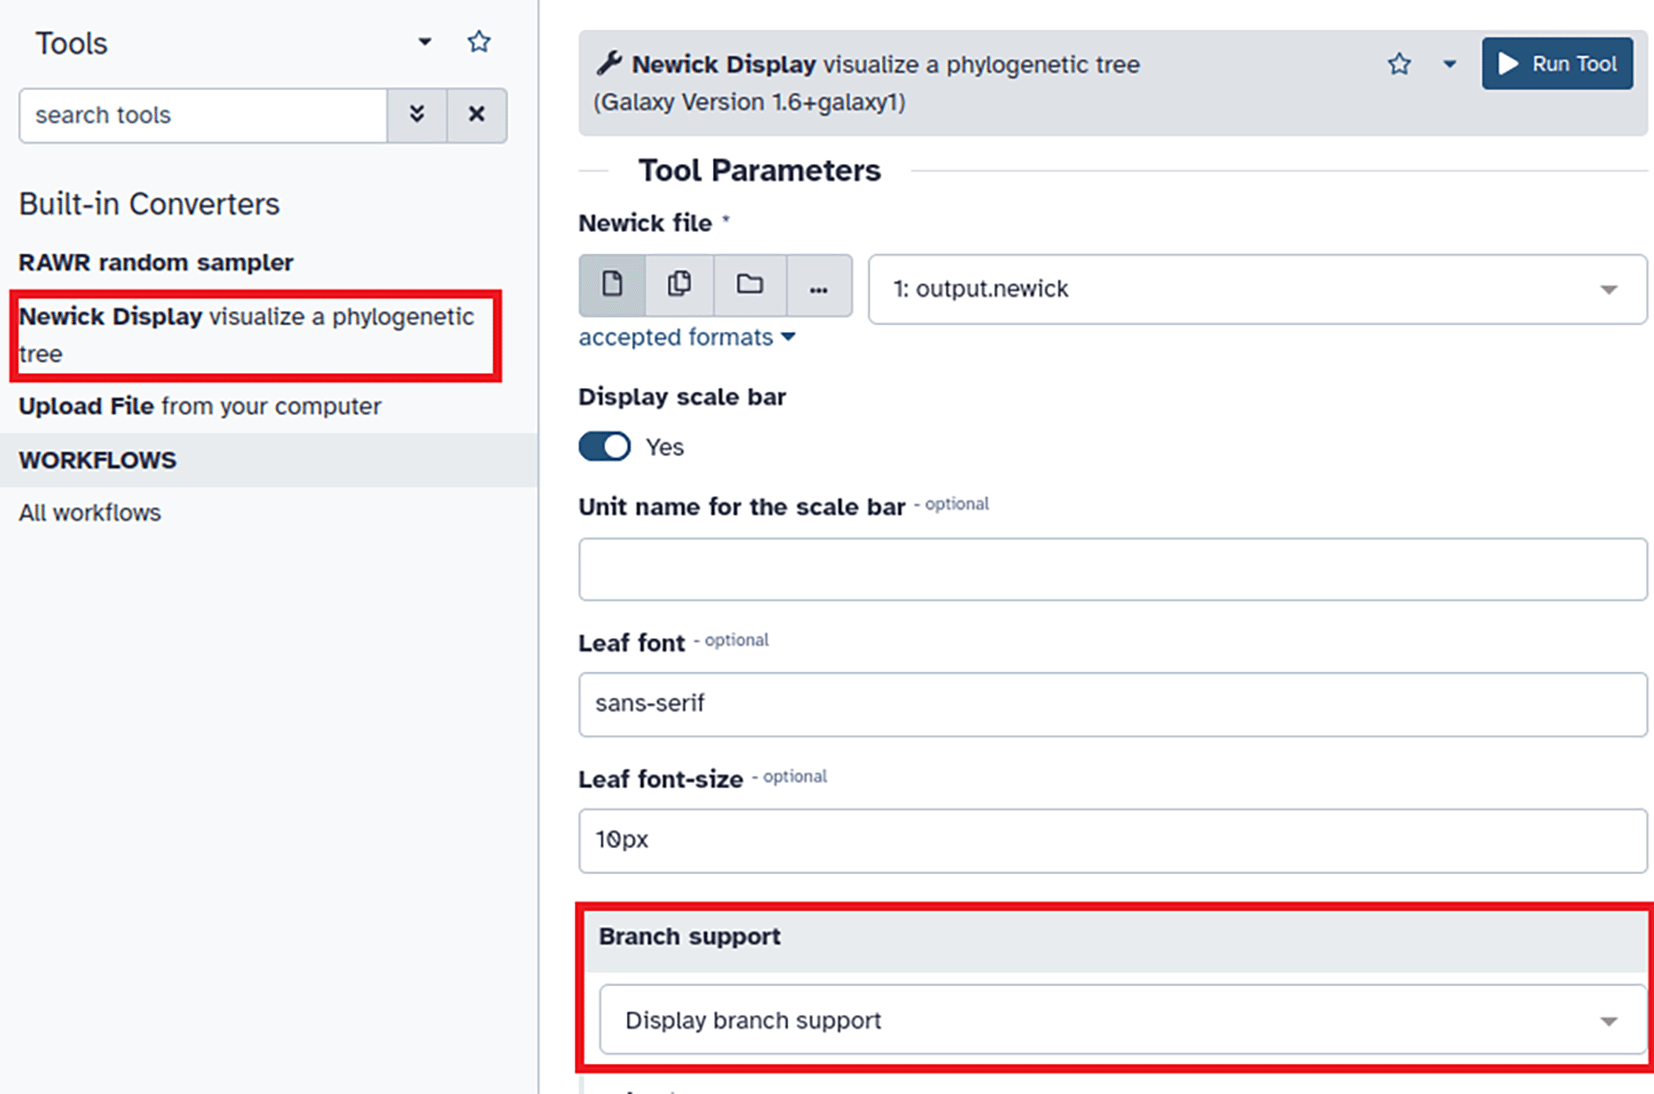Screen dimensions: 1654x1094
Task: Click the wrench icon beside Newick Display title
Action: coord(609,64)
